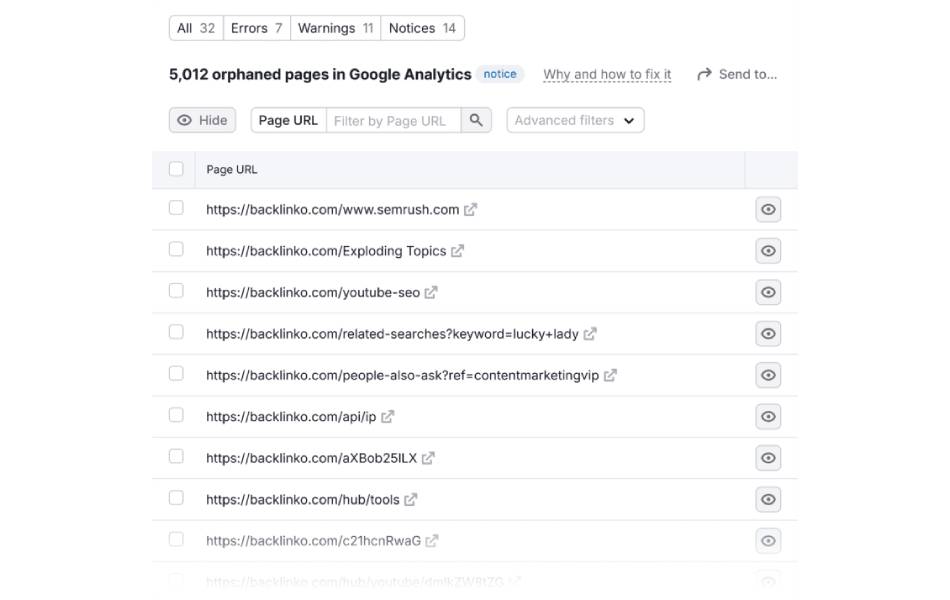This screenshot has width=950, height=600.
Task: Check the box for related-searches row
Action: [x=176, y=332]
